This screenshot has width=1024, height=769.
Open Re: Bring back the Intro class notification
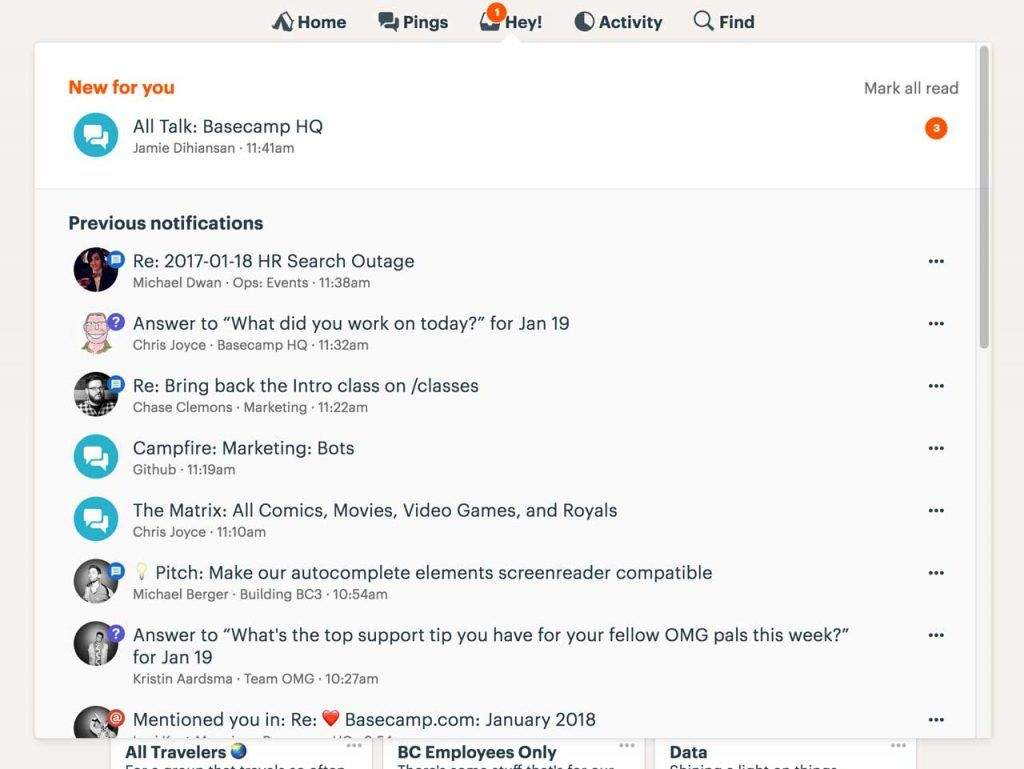306,386
